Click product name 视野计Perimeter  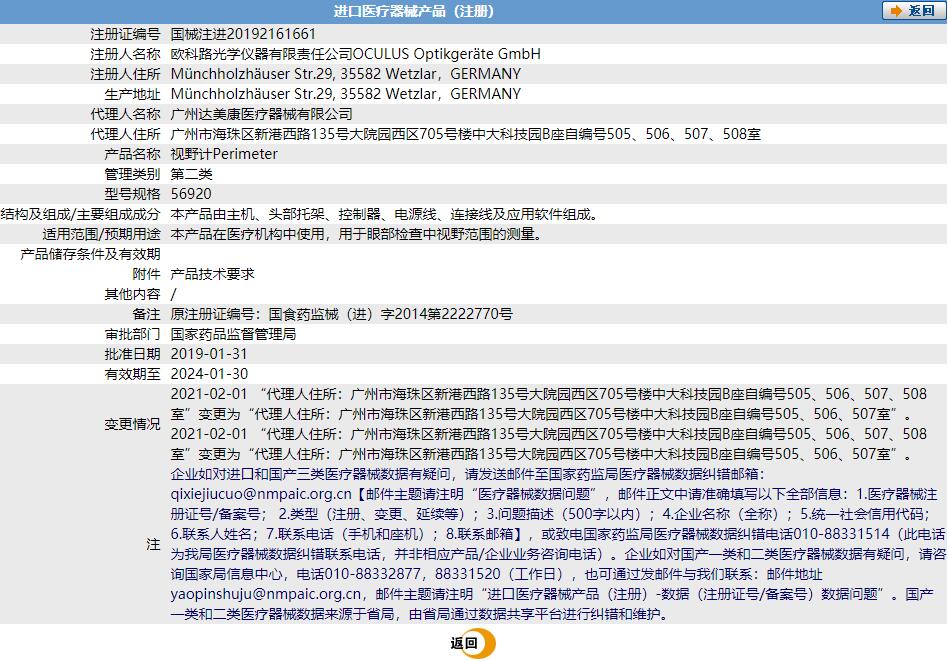[x=224, y=154]
